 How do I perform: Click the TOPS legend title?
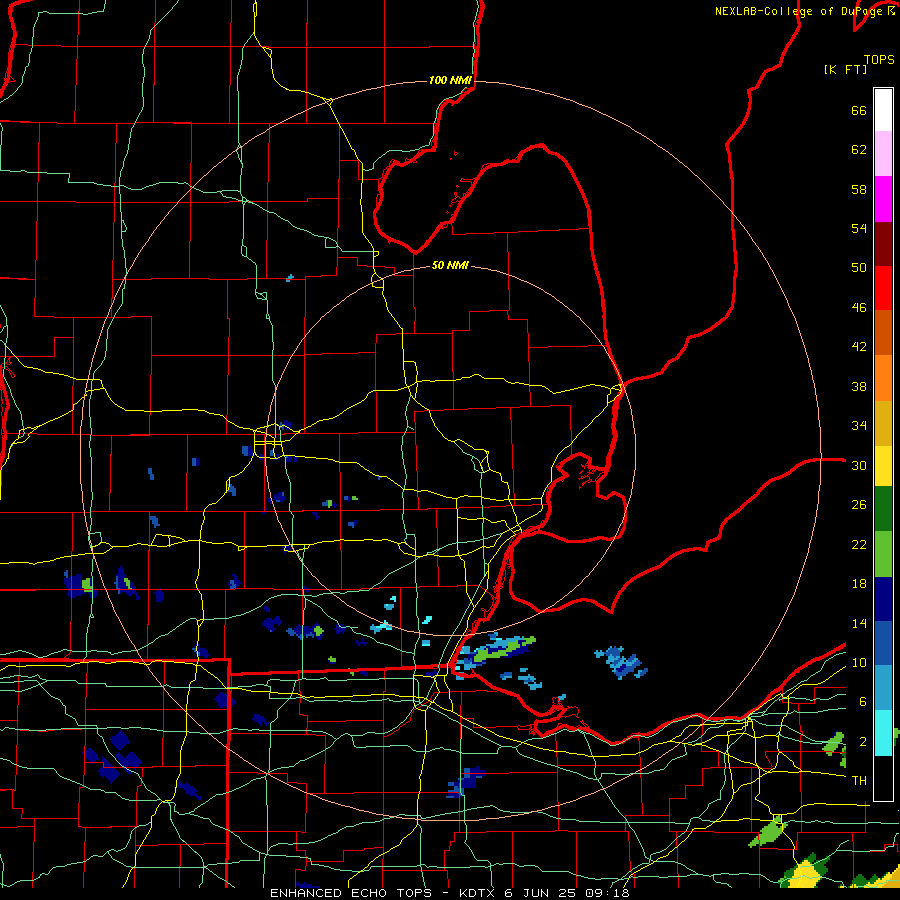point(879,60)
